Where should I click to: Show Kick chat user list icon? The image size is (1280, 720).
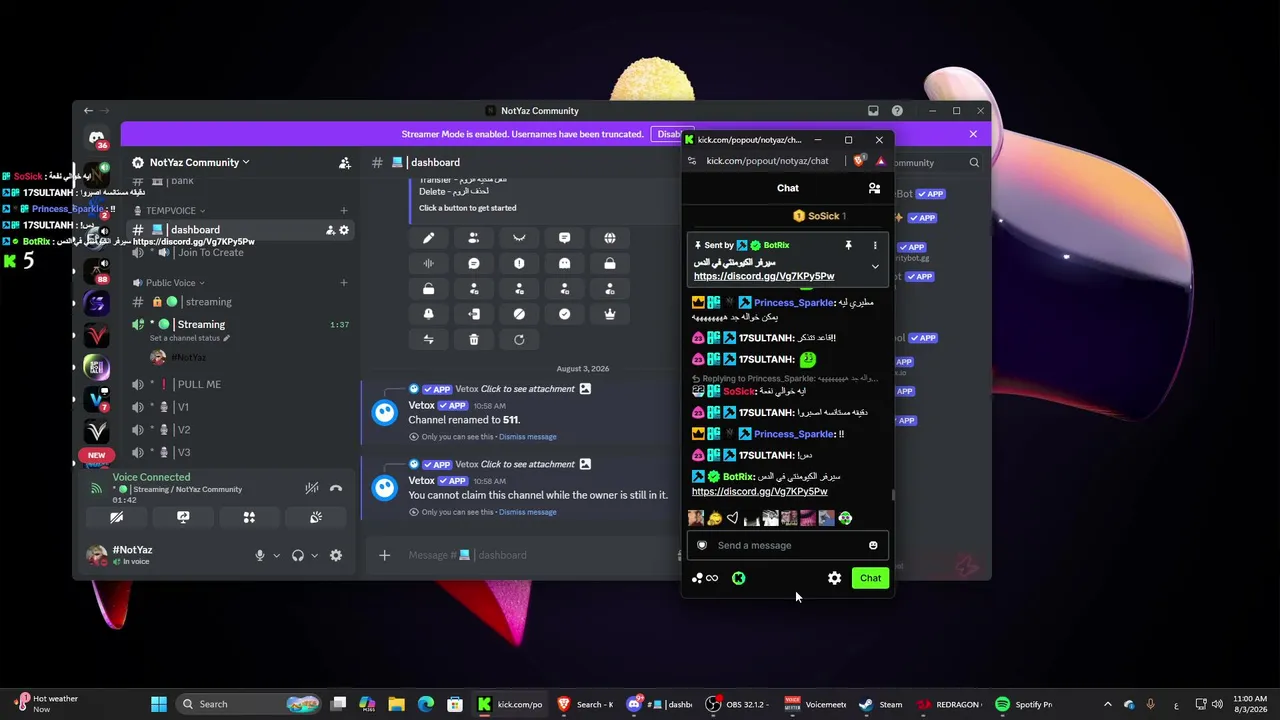click(874, 188)
